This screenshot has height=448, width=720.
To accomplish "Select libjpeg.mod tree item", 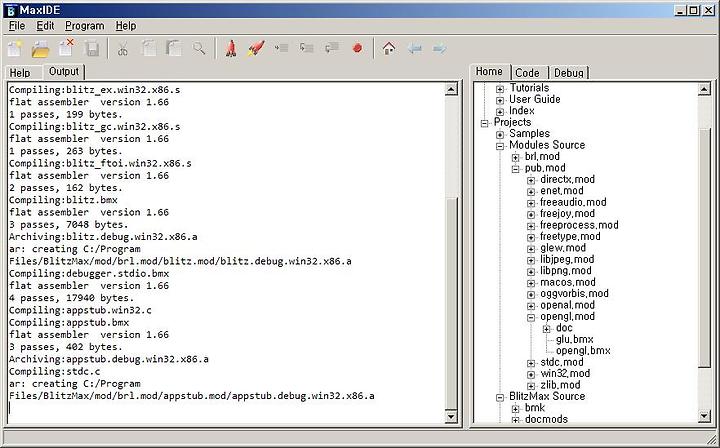I will point(567,259).
